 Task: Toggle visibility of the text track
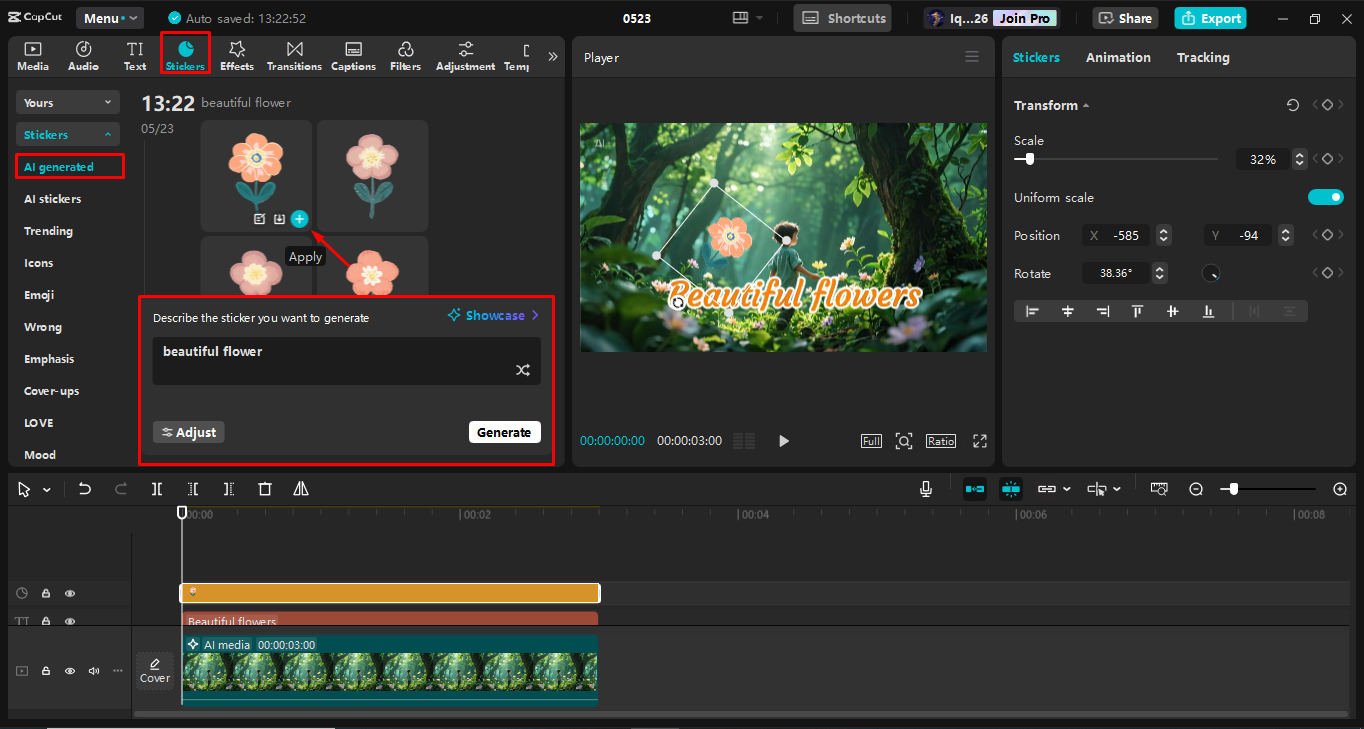(x=70, y=621)
